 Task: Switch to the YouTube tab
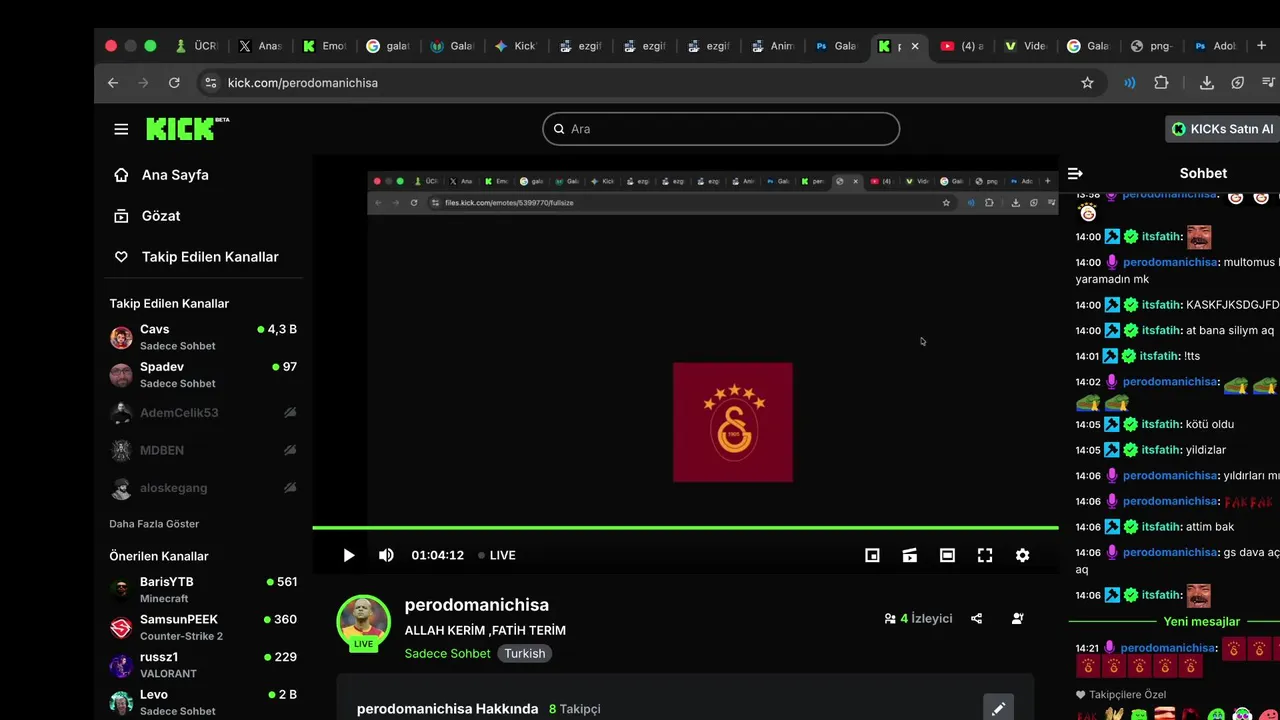point(961,46)
